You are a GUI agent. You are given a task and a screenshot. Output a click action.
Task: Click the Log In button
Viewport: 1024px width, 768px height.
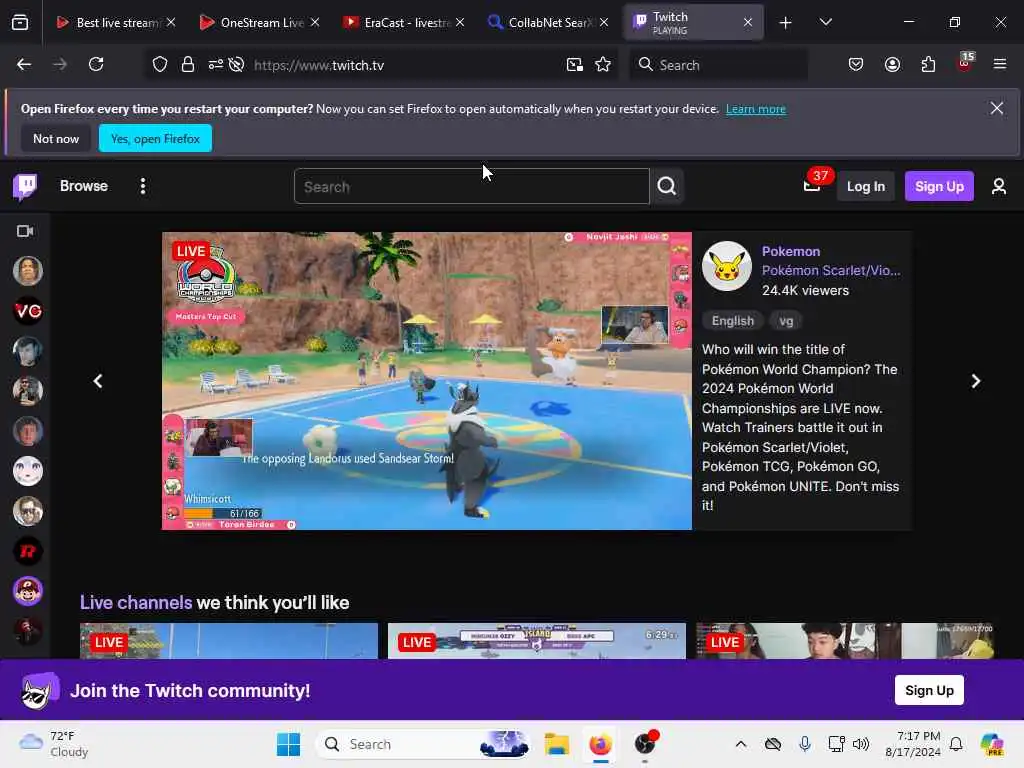tap(865, 186)
